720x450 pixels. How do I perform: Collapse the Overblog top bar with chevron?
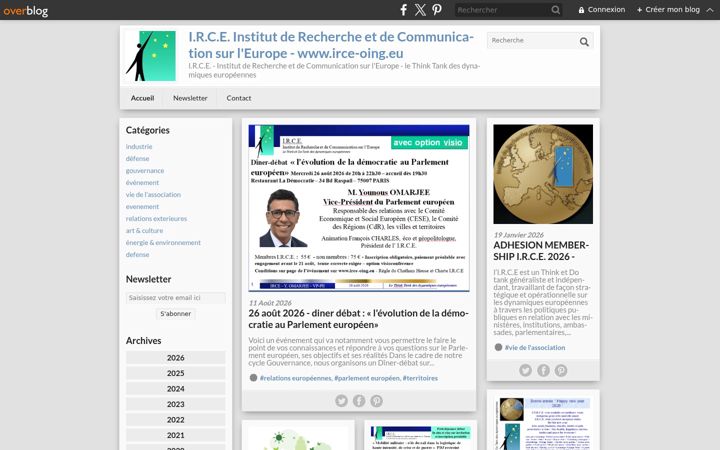710,10
